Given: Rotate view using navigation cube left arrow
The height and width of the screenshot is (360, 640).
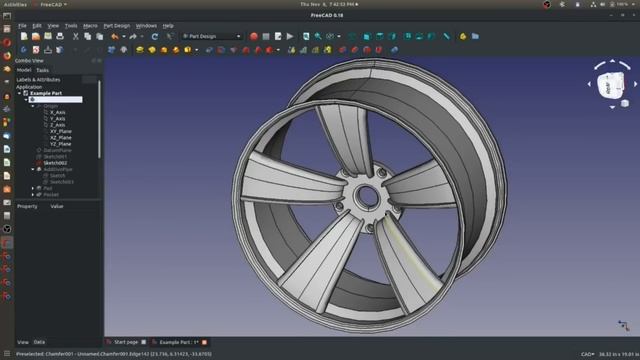Looking at the screenshot, I should tap(589, 84).
